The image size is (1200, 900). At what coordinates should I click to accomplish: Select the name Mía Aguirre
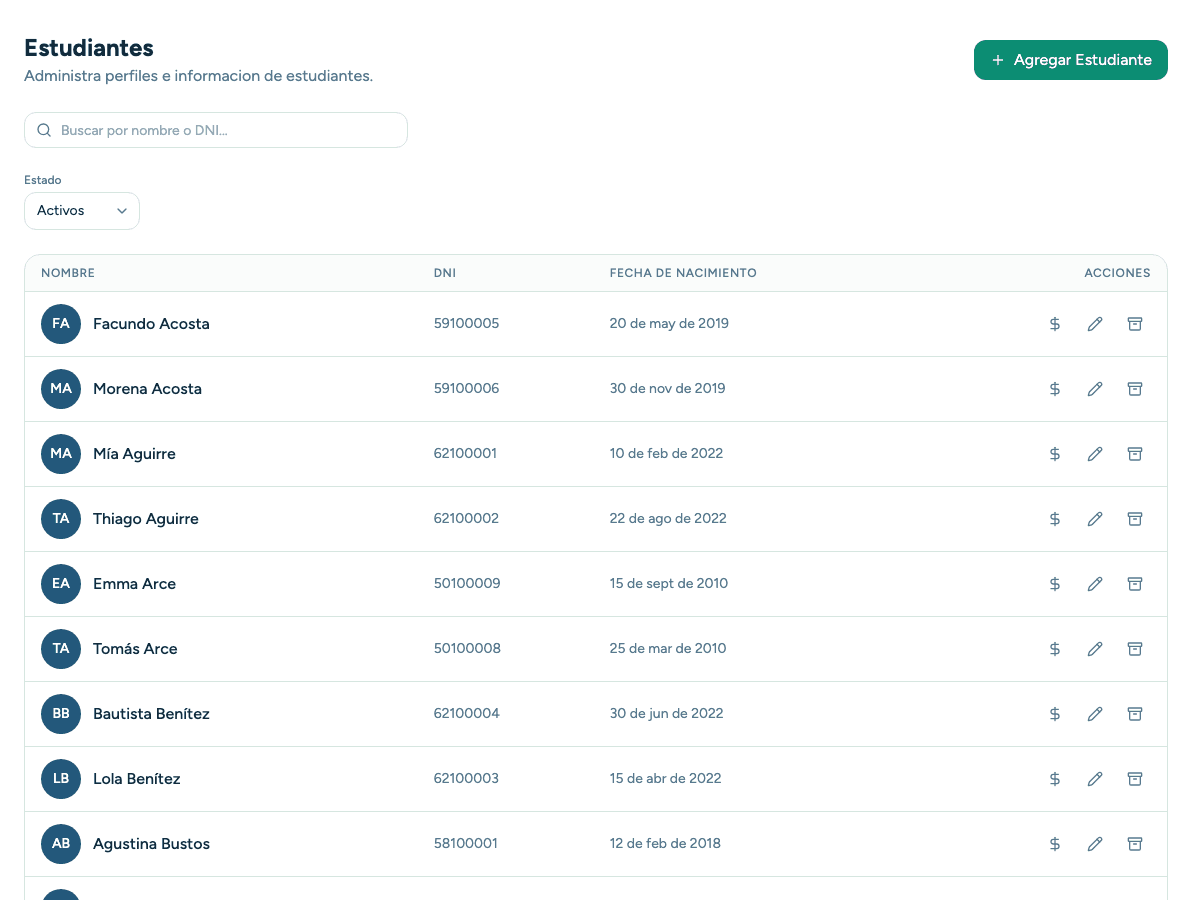[134, 454]
